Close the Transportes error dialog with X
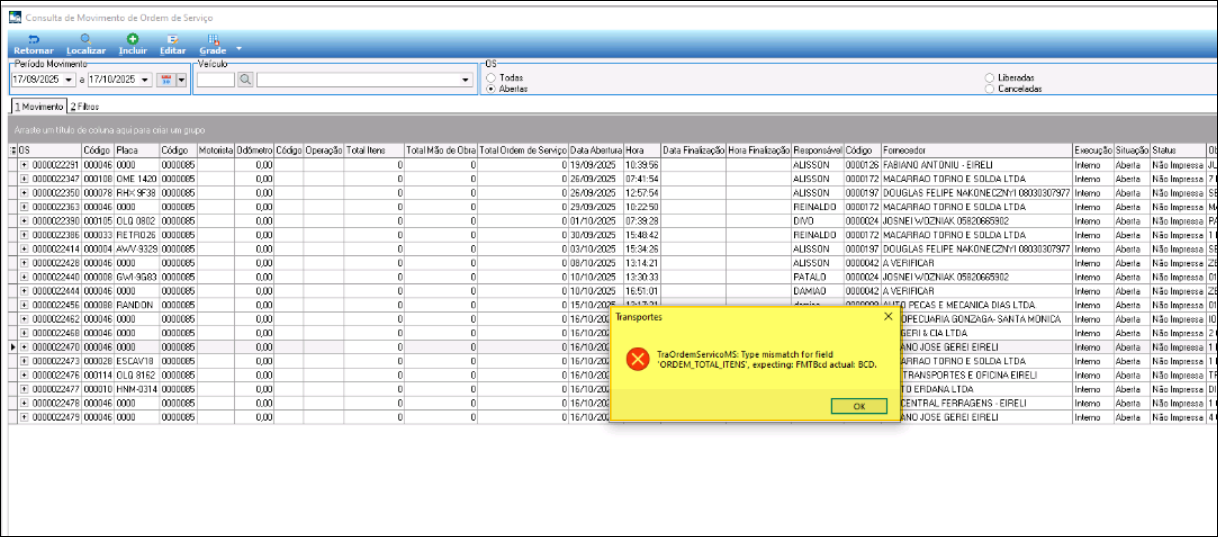The width and height of the screenshot is (1218, 537). [888, 316]
